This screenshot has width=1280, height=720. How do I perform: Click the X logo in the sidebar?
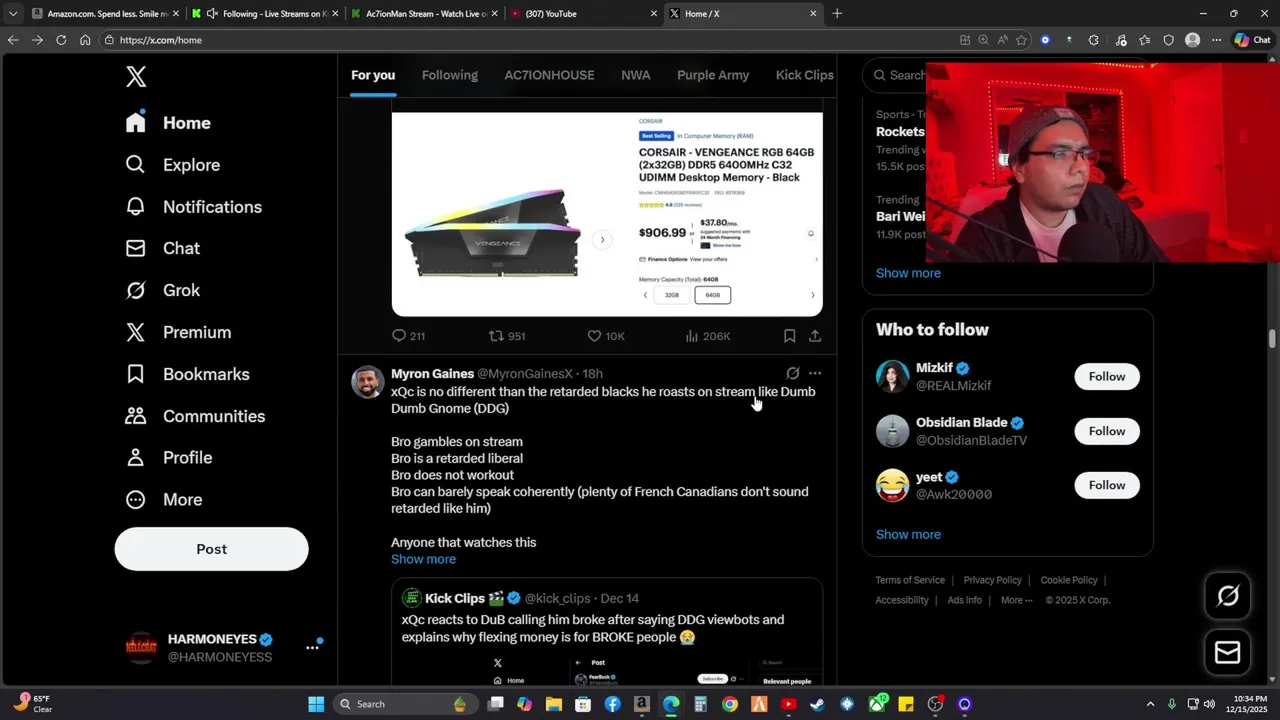coord(136,76)
